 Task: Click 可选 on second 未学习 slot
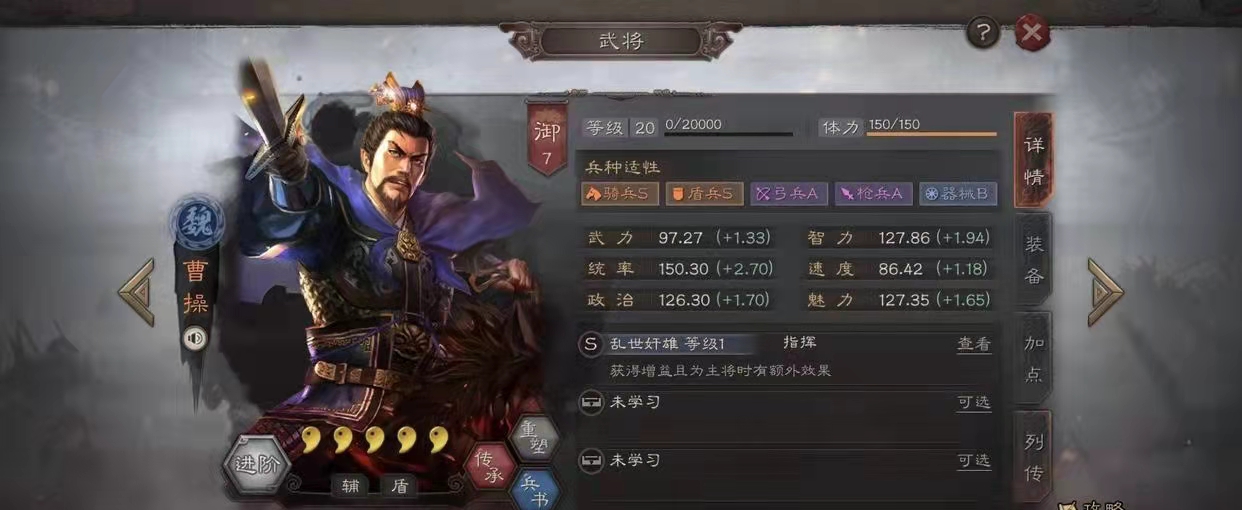click(974, 461)
